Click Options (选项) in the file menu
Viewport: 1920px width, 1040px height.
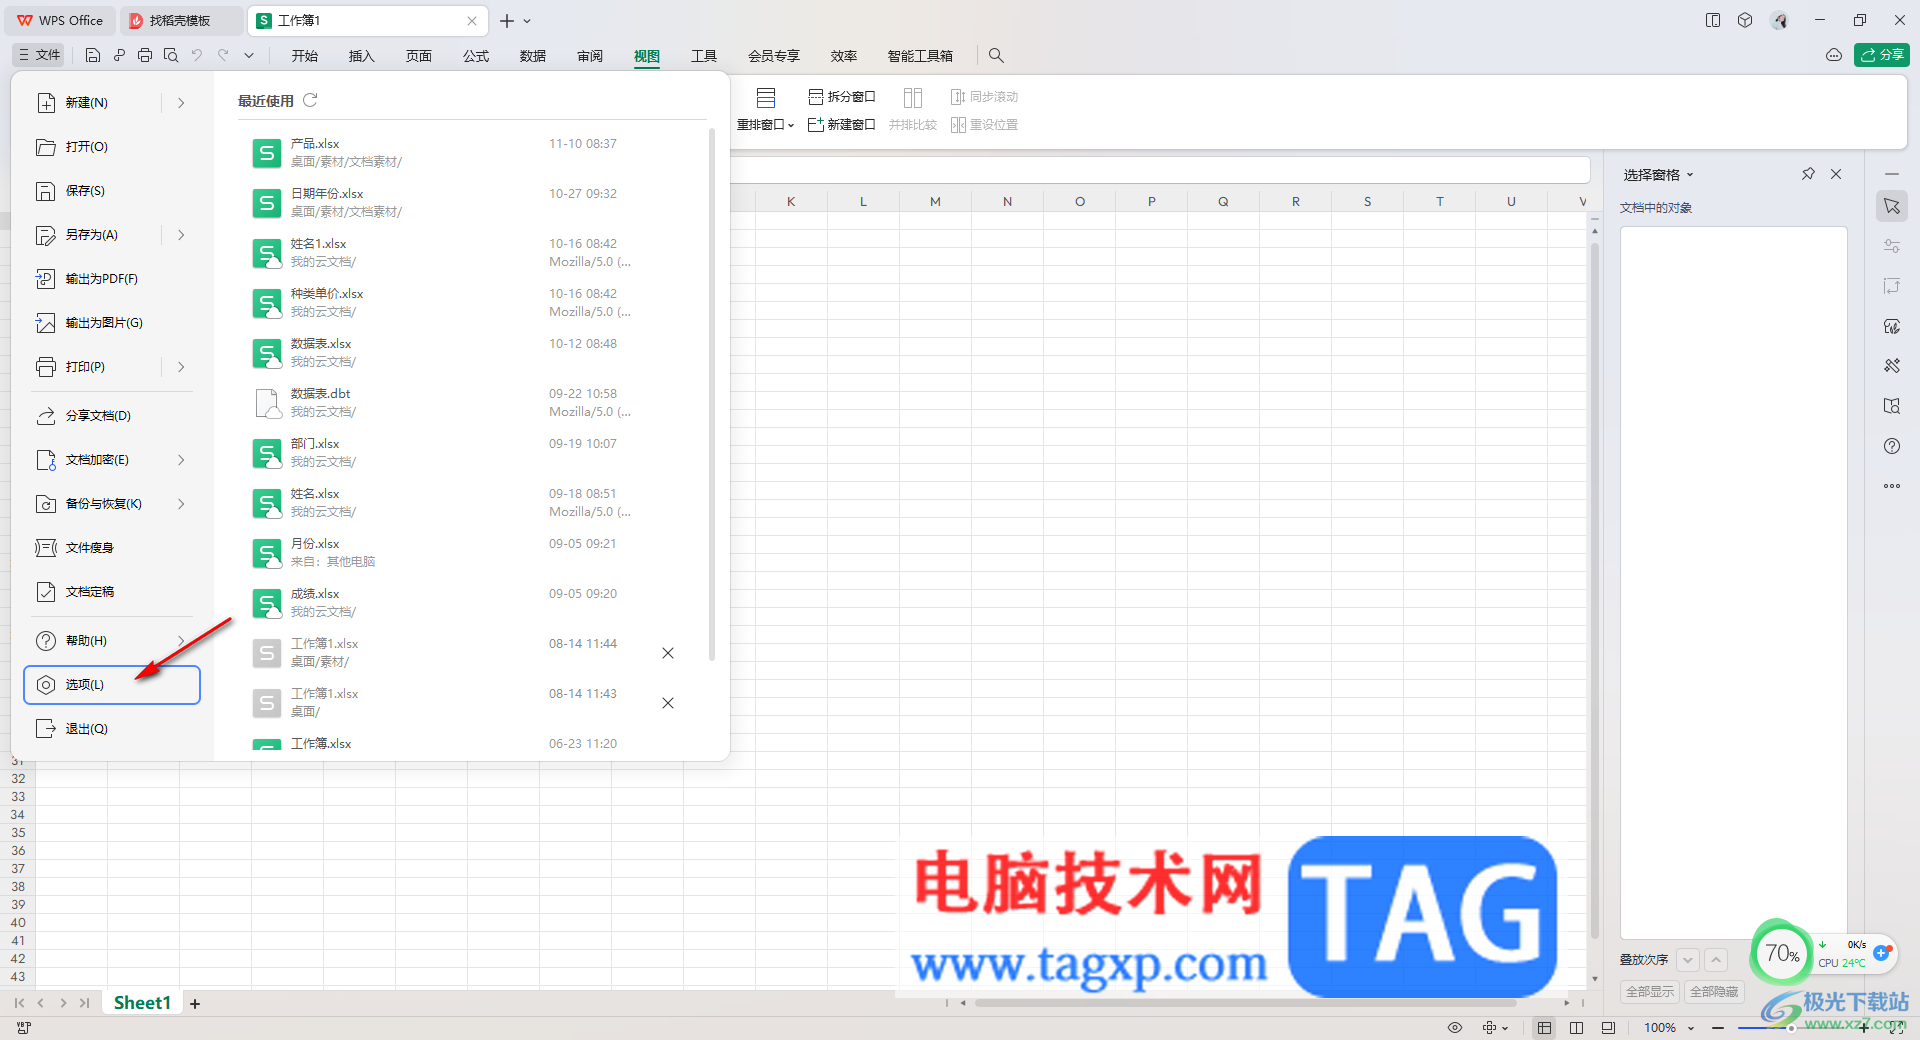coord(112,685)
